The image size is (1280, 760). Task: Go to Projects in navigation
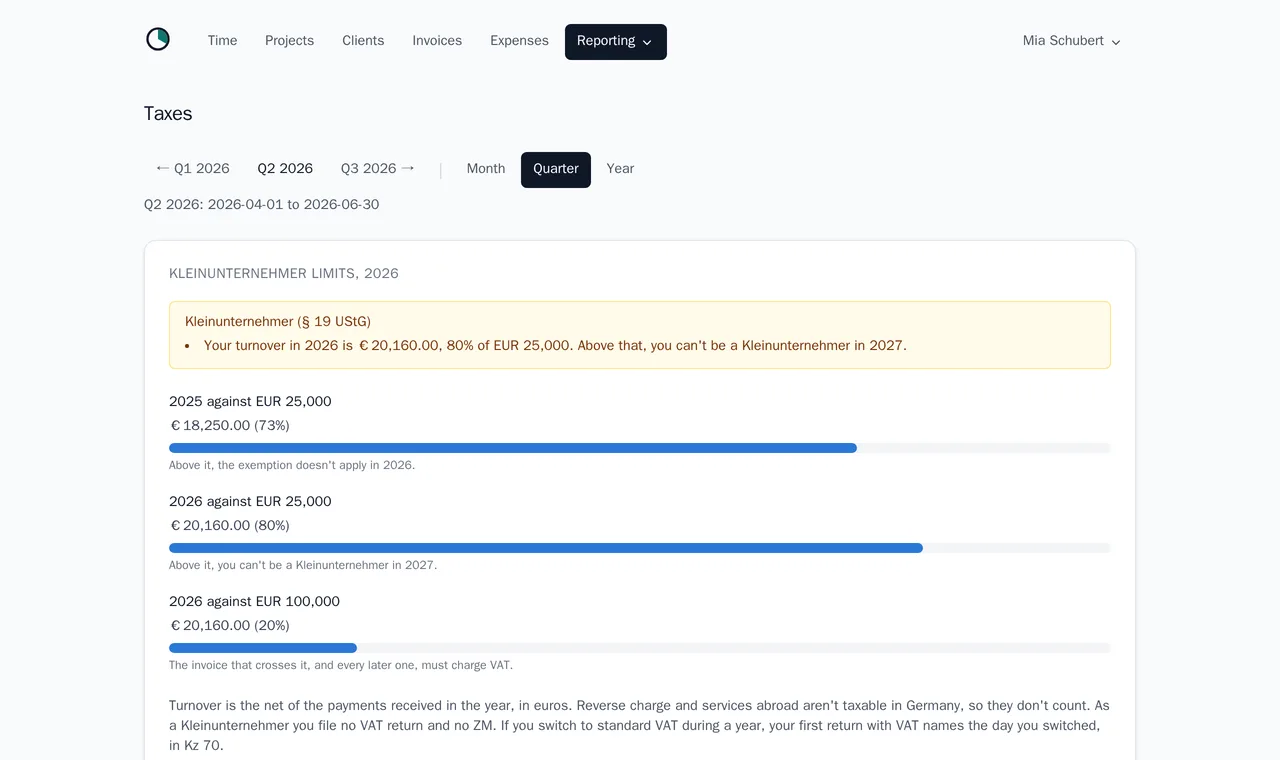tap(289, 41)
